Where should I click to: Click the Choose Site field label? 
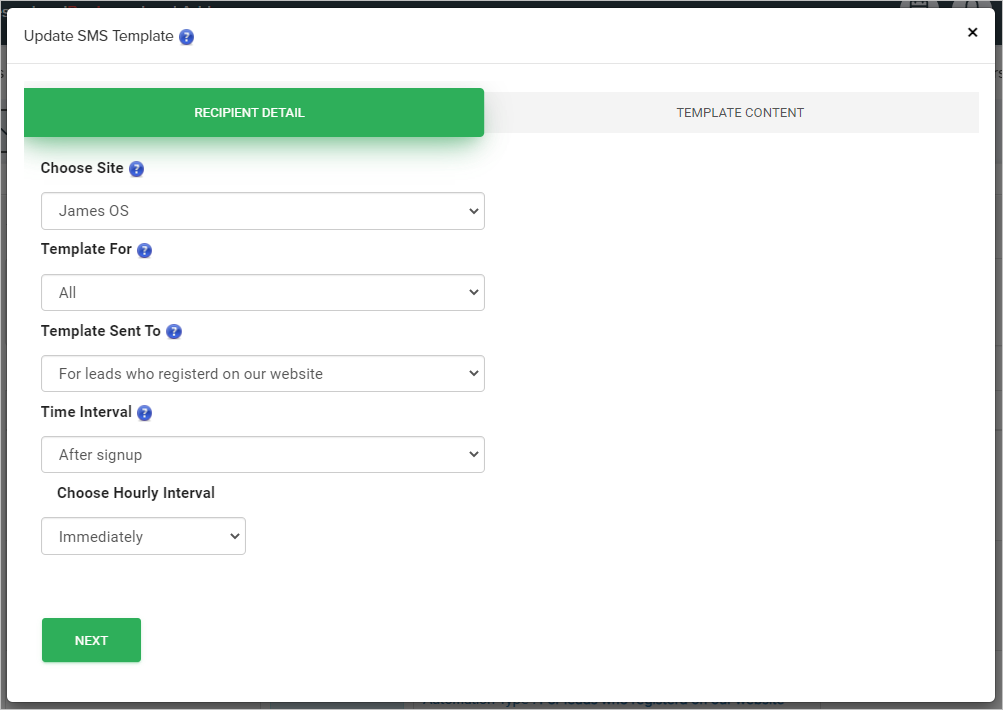(82, 168)
